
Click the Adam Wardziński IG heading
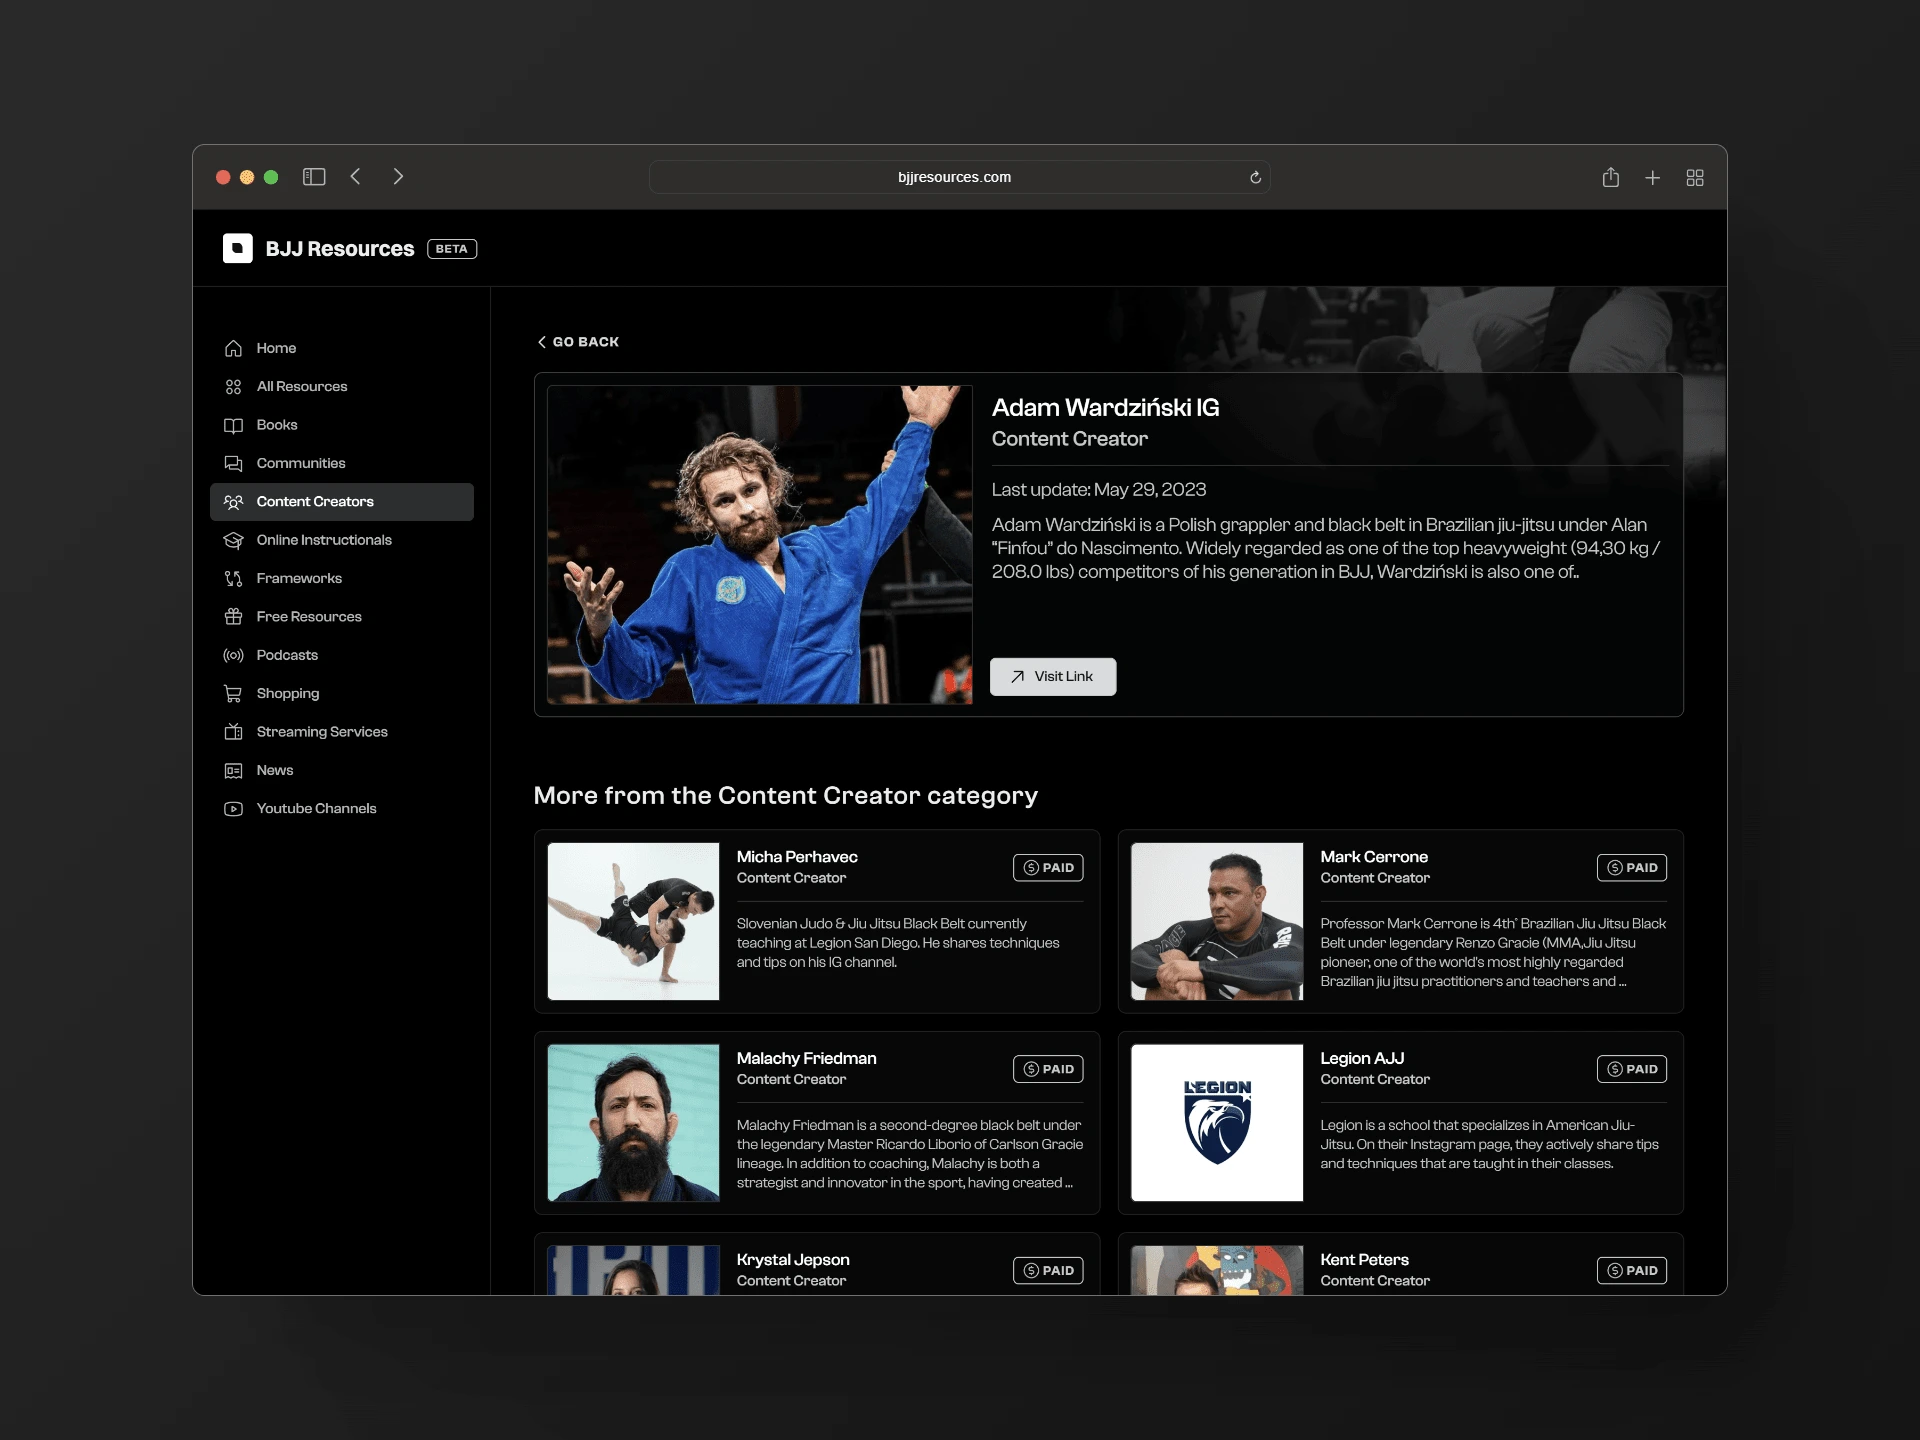tap(1105, 408)
